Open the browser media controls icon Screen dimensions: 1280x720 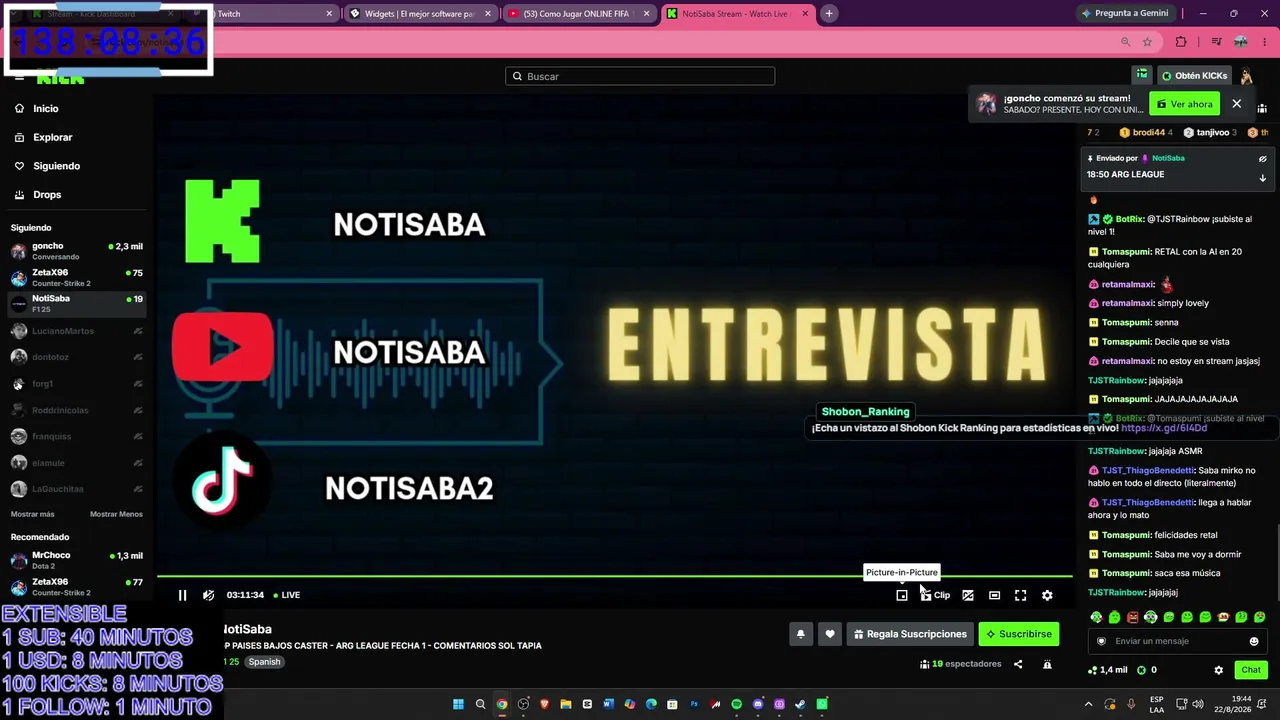pyautogui.click(x=1216, y=42)
